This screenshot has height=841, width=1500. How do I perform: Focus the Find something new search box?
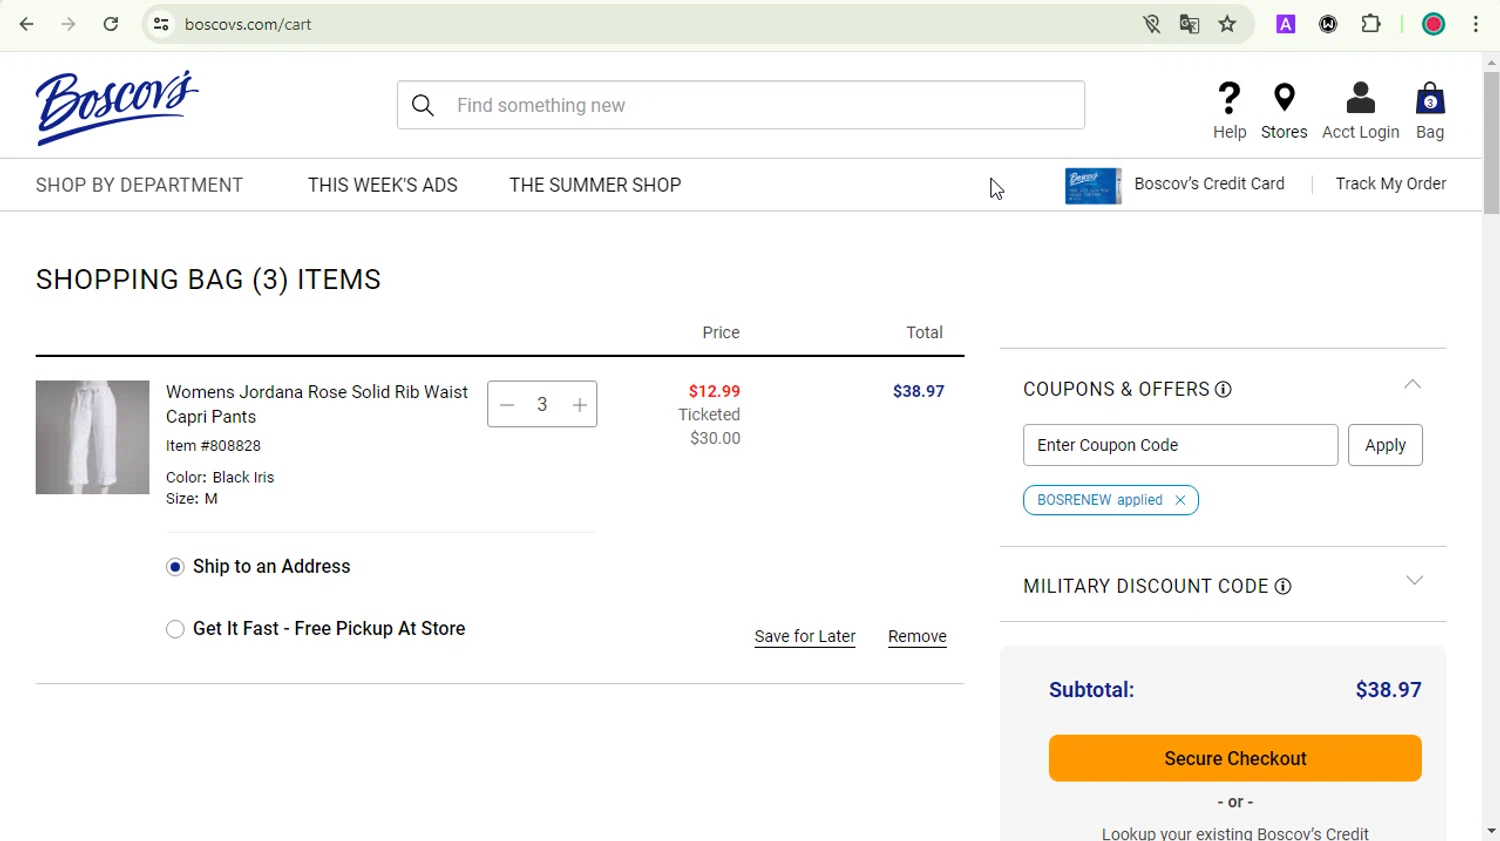(x=741, y=105)
